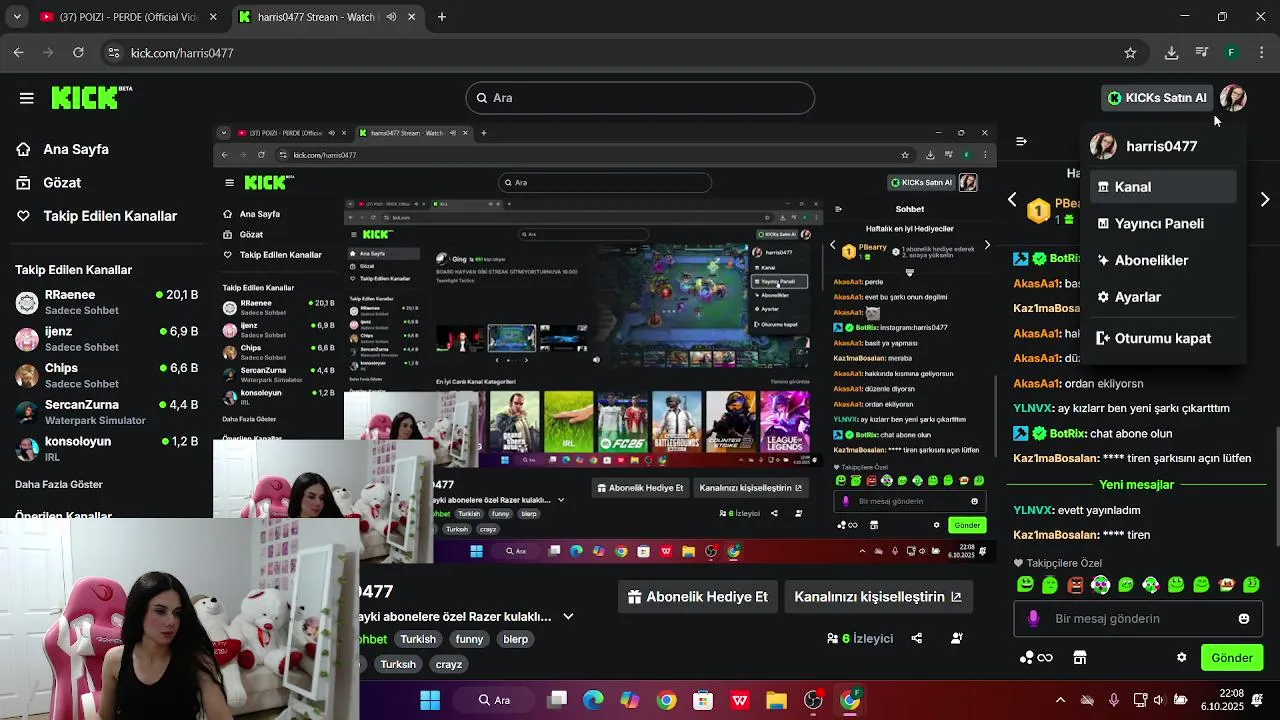Open the profile avatar at top right

[1232, 97]
